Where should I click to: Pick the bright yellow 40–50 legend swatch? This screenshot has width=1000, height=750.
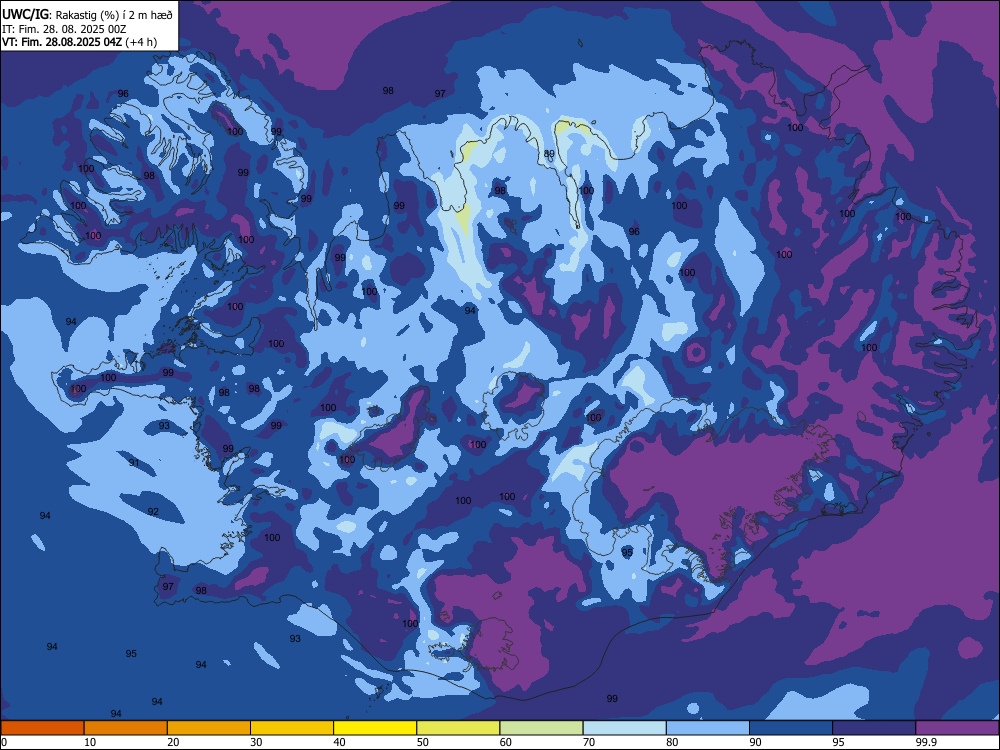point(375,728)
